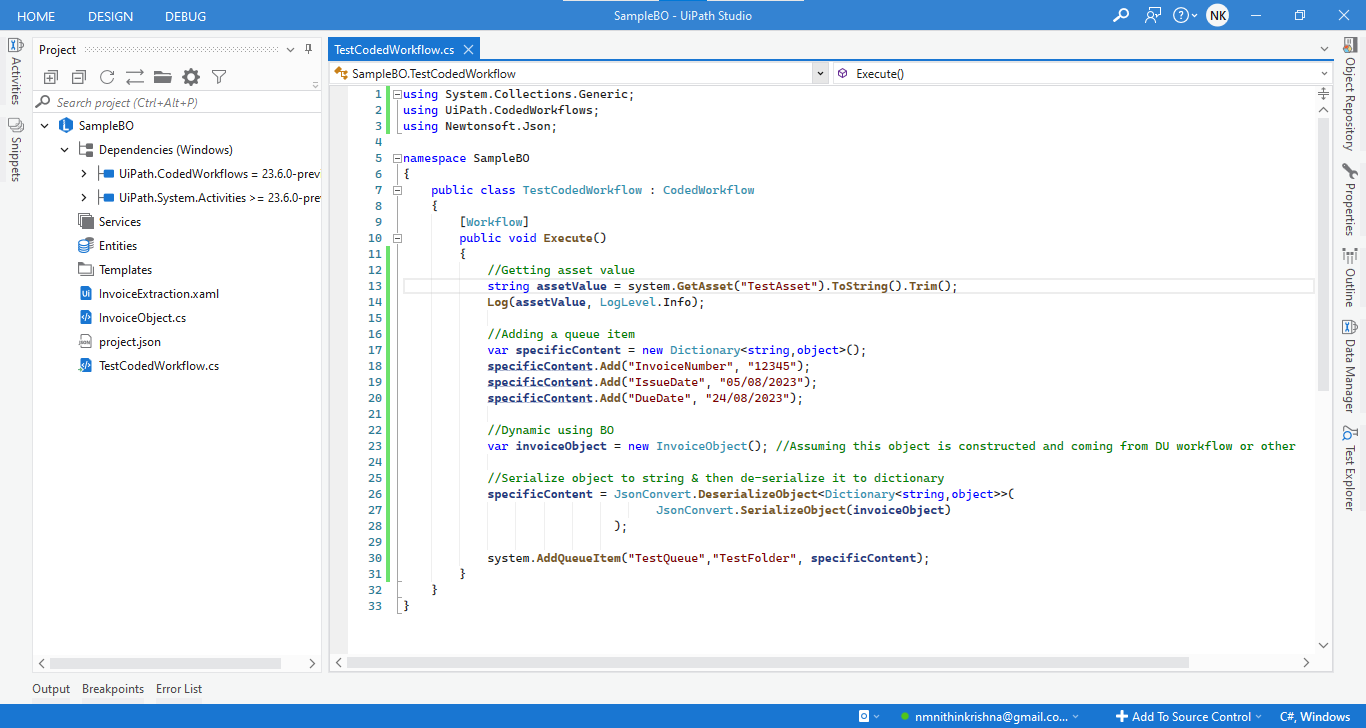1366x728 pixels.
Task: Click the editor horizontal scrollbar thumb
Action: coord(768,663)
